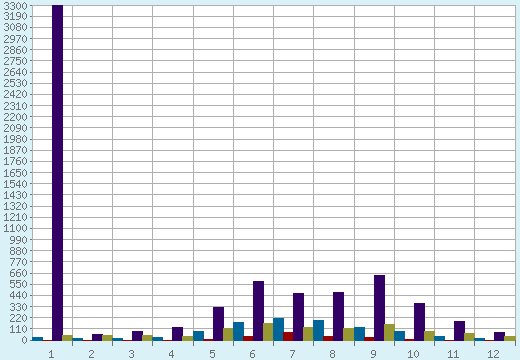Select the purple bar in month 11
Screen dimensions: 520x360
click(459, 331)
